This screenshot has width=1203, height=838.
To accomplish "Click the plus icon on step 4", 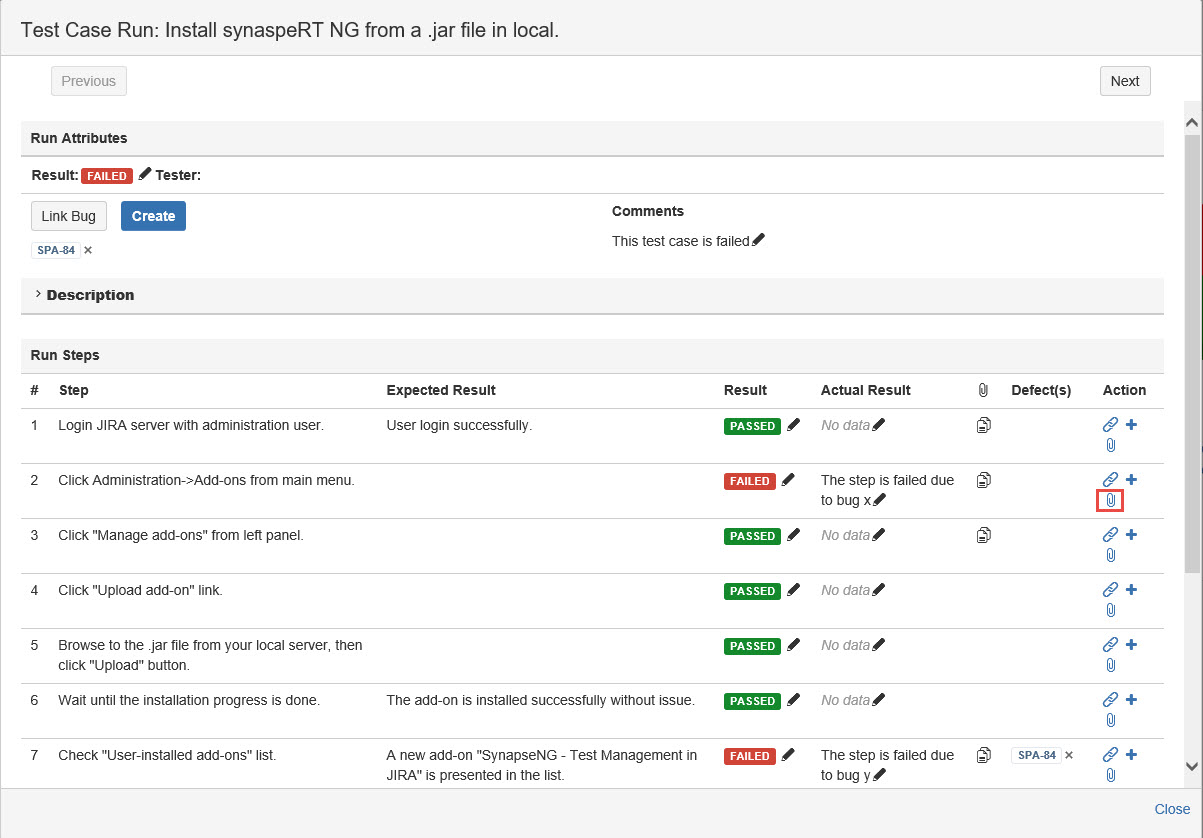I will tap(1131, 590).
